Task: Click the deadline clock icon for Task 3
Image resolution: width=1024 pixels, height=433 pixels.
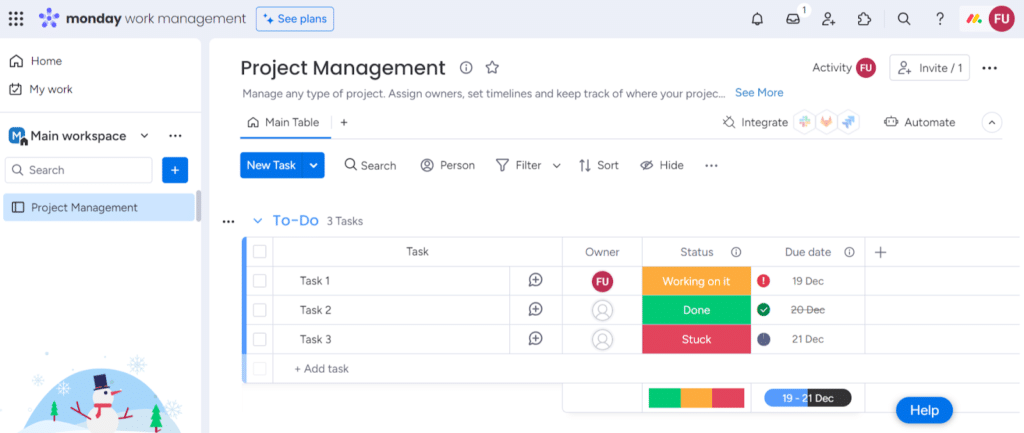Action: [763, 340]
